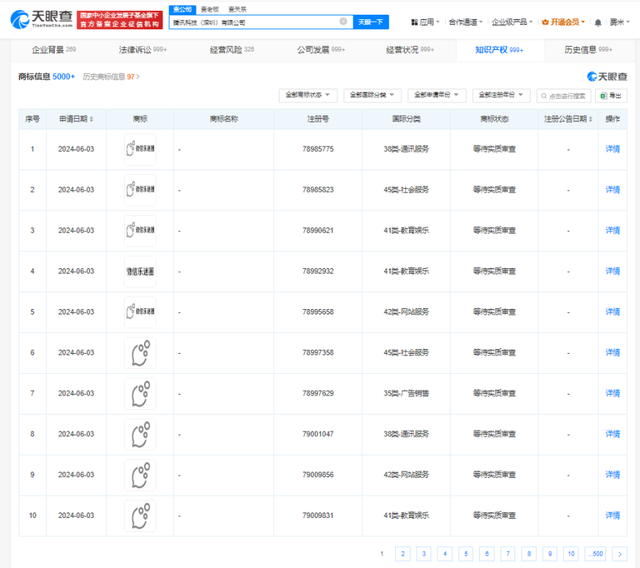Open the 合作通道 dropdown menu
Screen dimensions: 640x568
pyautogui.click(x=465, y=22)
